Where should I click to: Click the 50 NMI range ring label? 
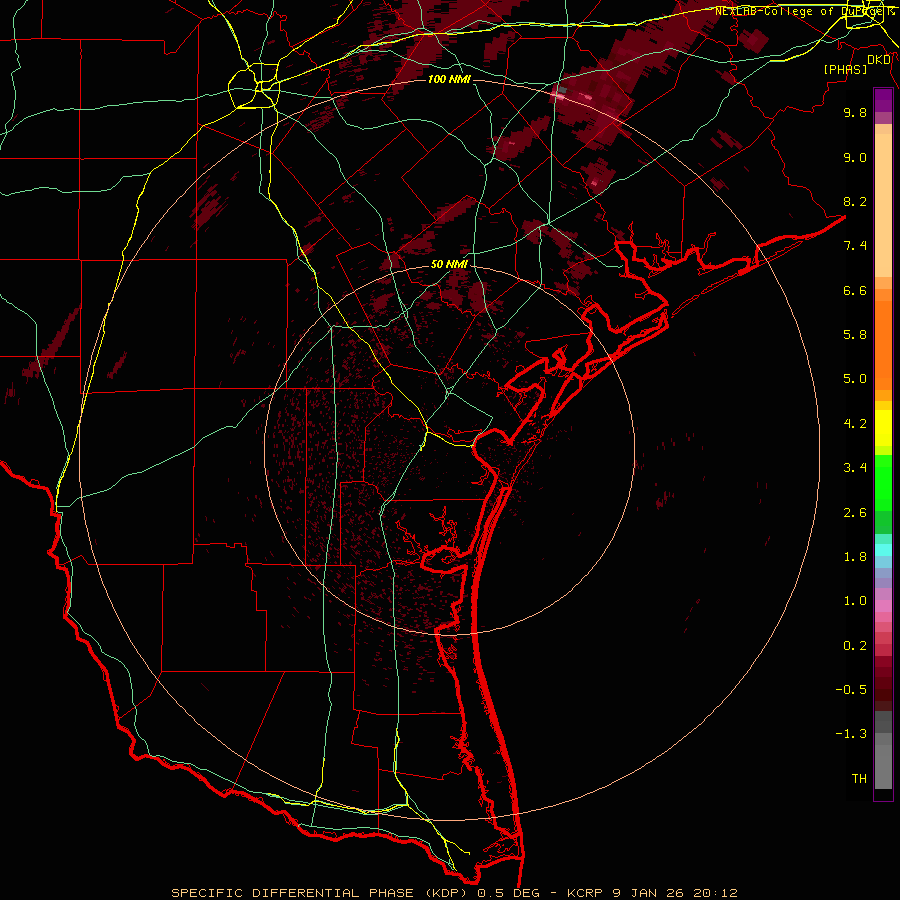(x=449, y=265)
